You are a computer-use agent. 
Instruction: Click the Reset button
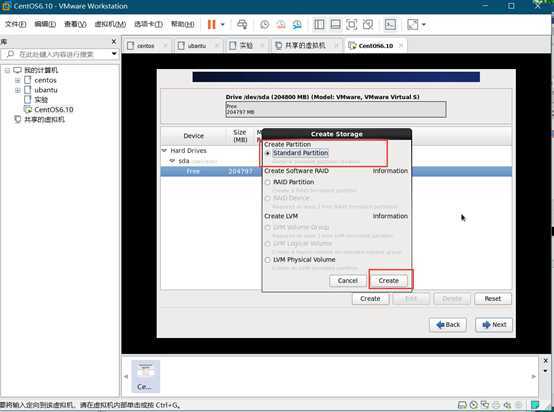493,299
